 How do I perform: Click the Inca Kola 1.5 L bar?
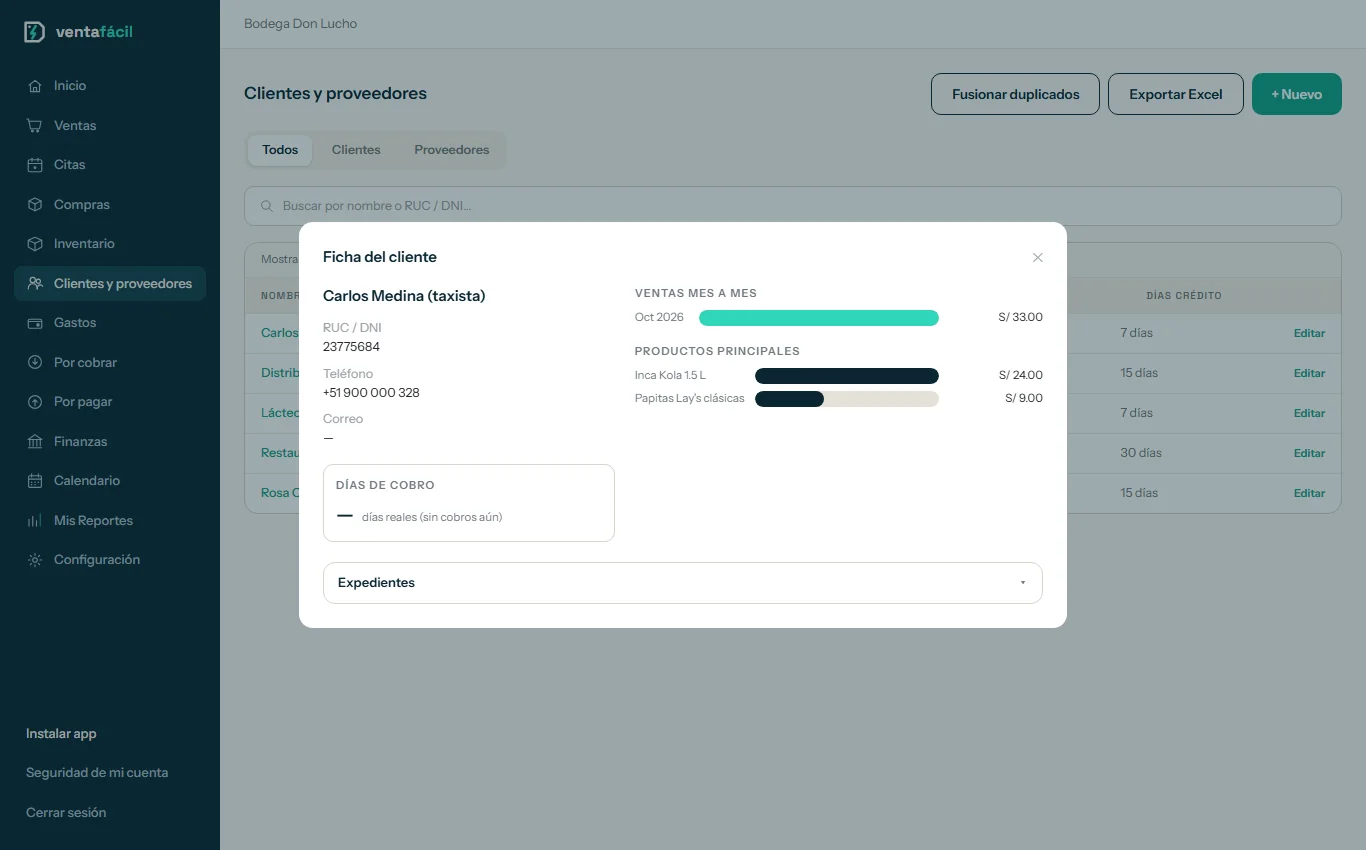pyautogui.click(x=847, y=376)
